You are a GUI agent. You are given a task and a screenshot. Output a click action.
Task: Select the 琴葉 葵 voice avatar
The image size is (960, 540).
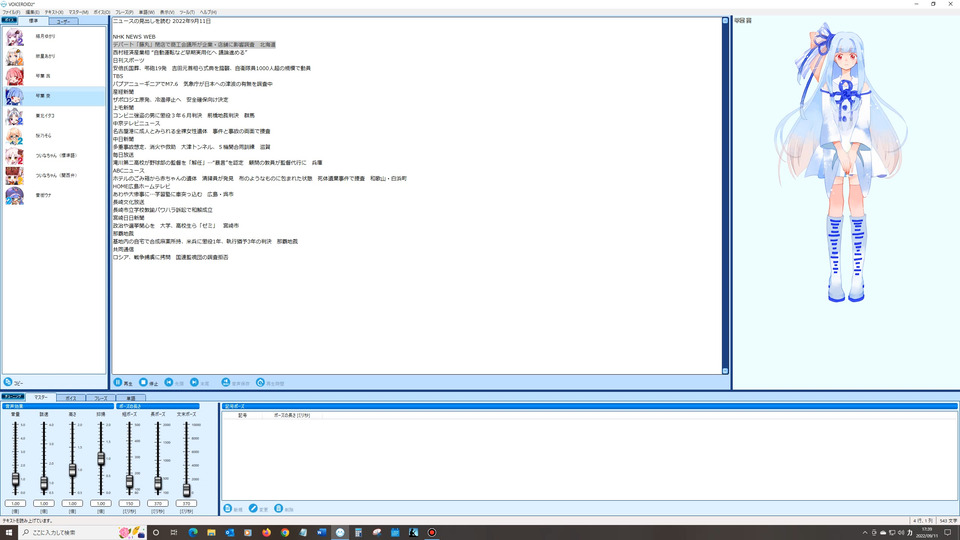tap(15, 96)
